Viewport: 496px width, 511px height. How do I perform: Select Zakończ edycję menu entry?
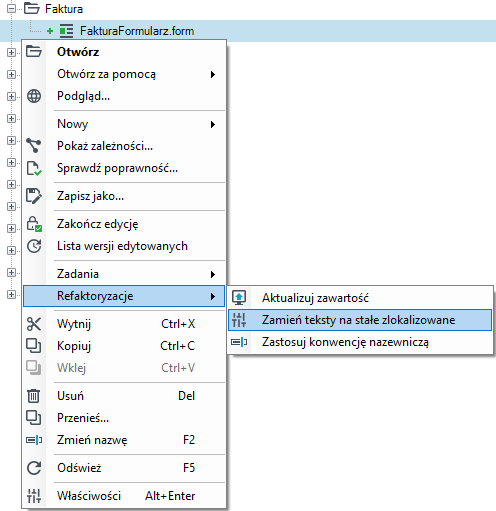point(124,224)
